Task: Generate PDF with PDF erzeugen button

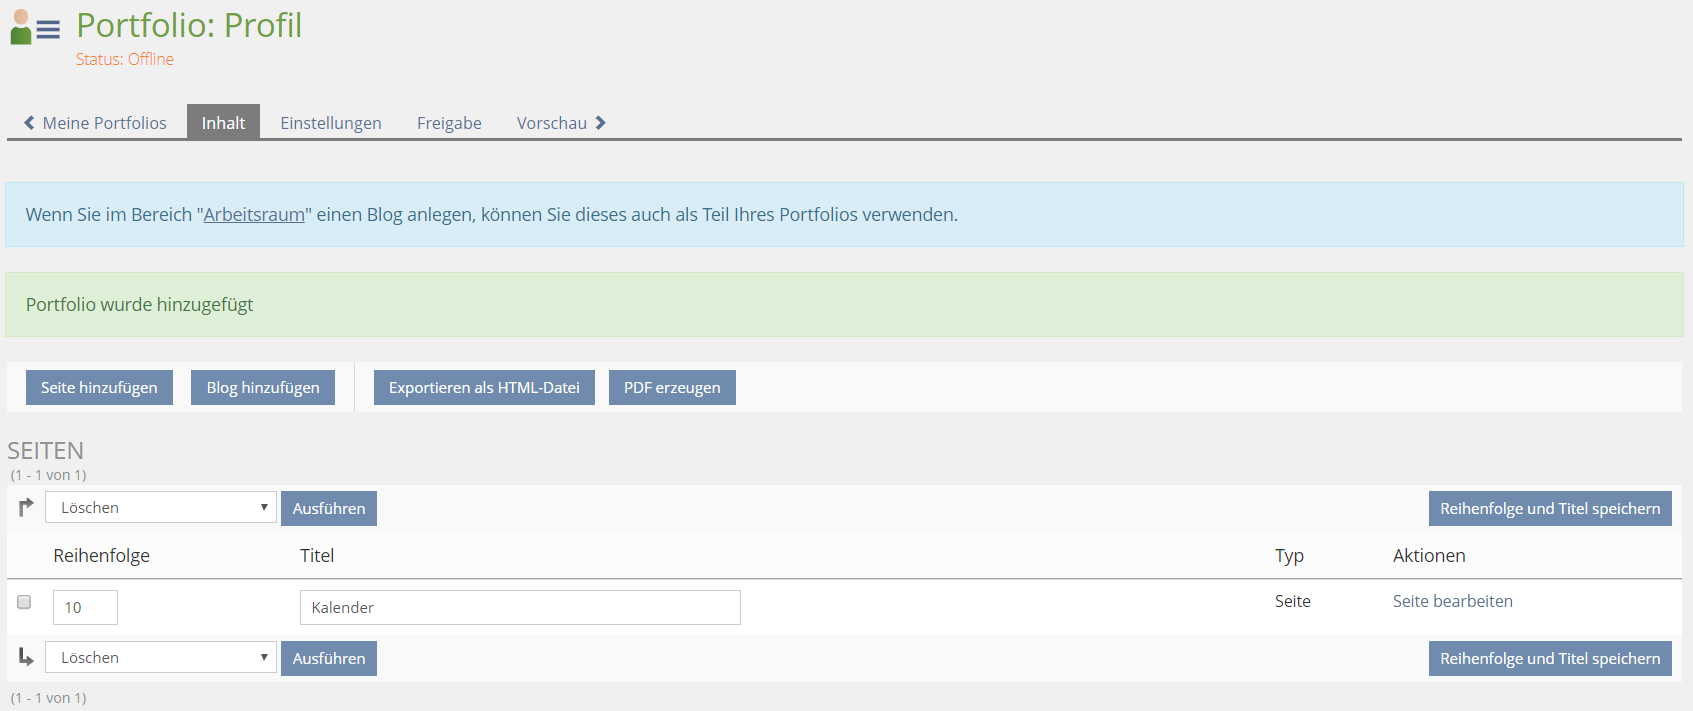Action: pos(672,388)
